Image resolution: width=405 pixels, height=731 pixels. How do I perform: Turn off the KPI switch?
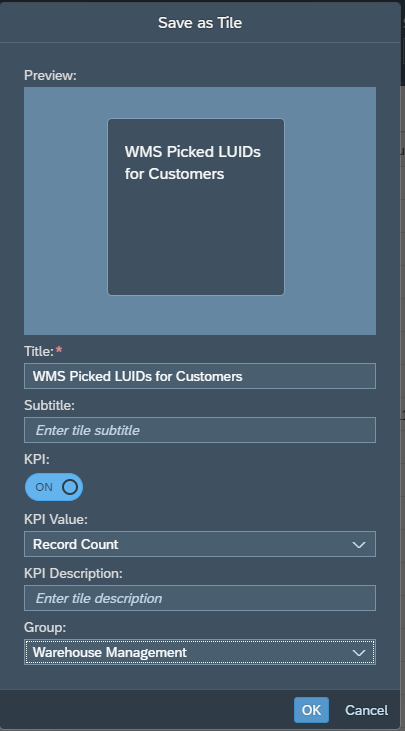[54, 487]
